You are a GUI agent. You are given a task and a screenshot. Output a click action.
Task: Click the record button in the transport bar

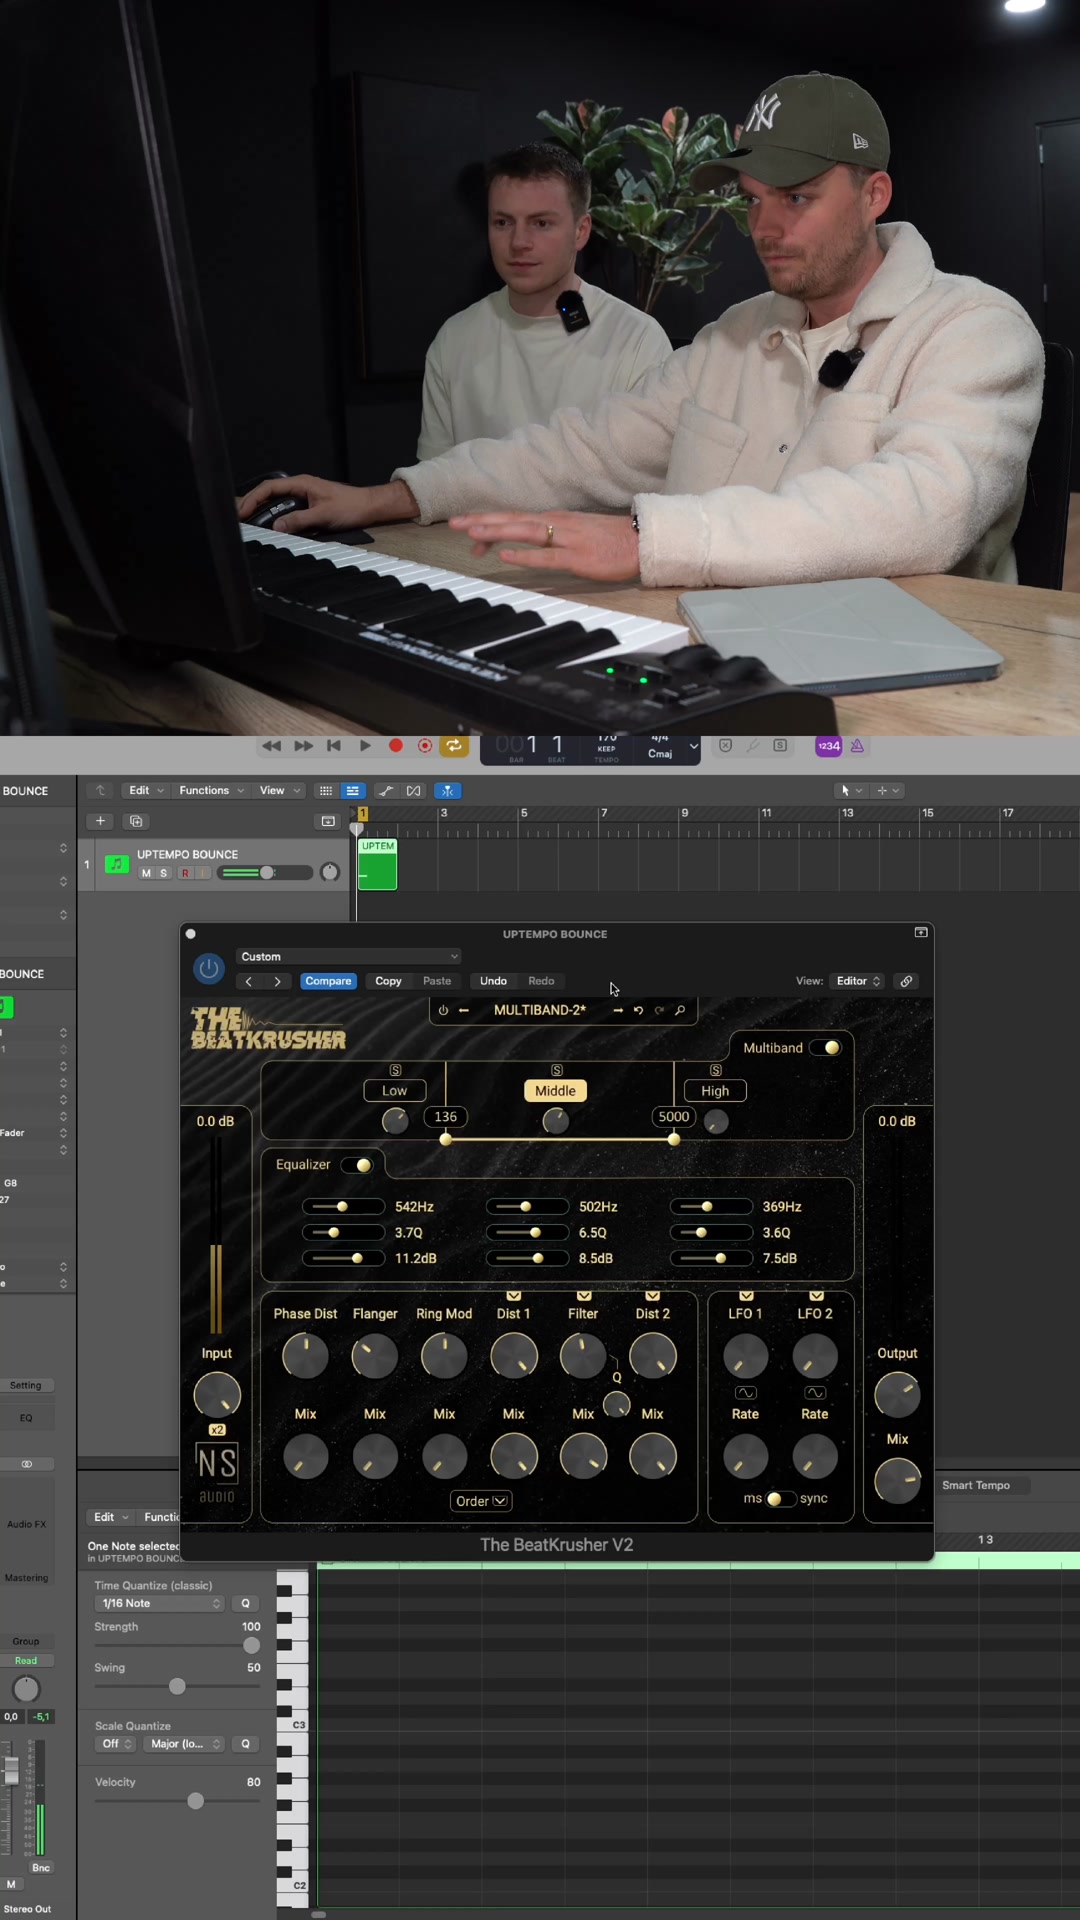coord(396,746)
